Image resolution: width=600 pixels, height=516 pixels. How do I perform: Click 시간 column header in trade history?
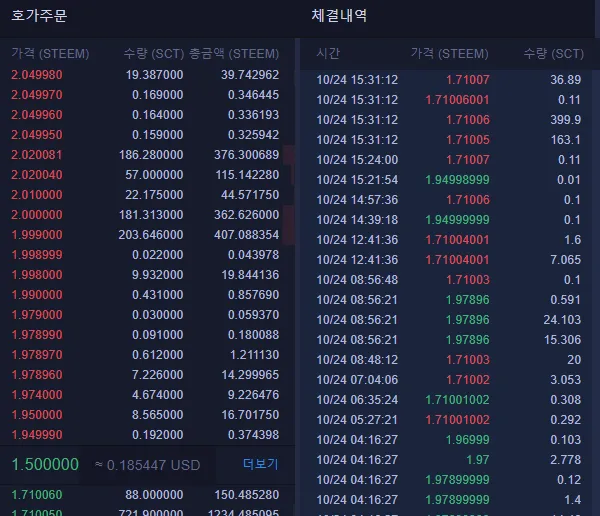[x=328, y=54]
